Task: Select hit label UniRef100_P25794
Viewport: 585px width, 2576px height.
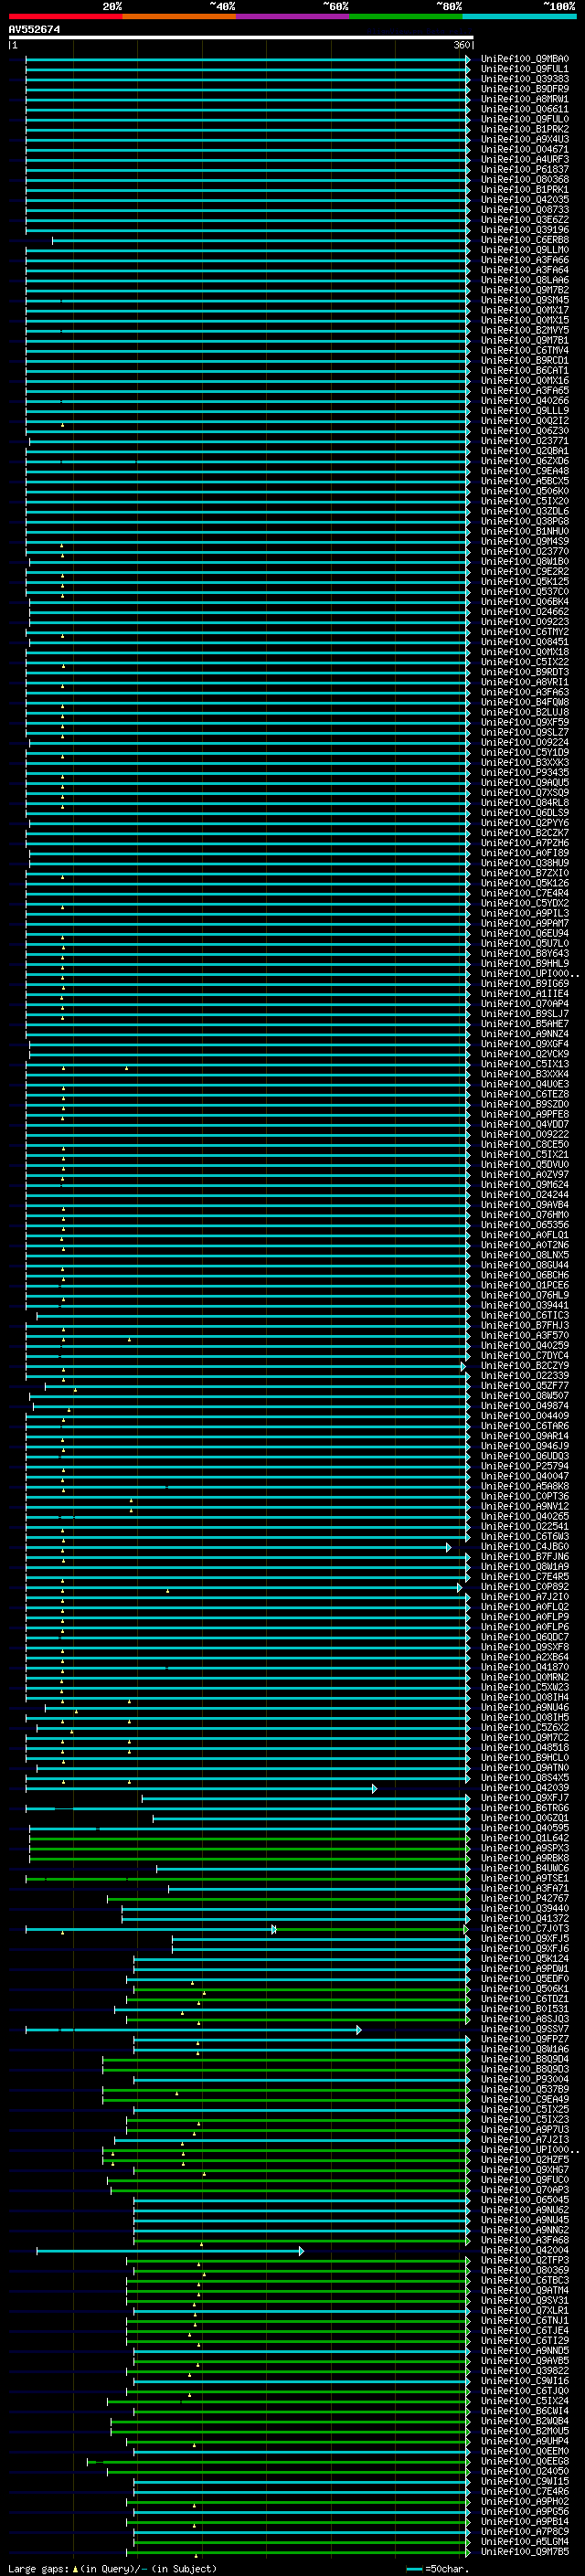Action: pos(525,1466)
